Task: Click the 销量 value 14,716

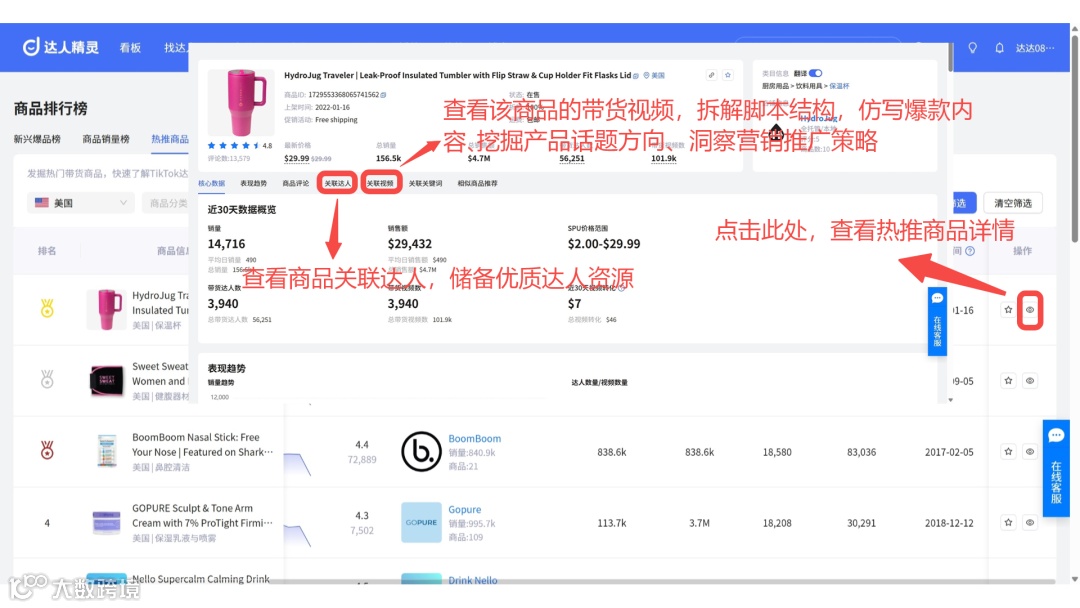Action: coord(226,244)
